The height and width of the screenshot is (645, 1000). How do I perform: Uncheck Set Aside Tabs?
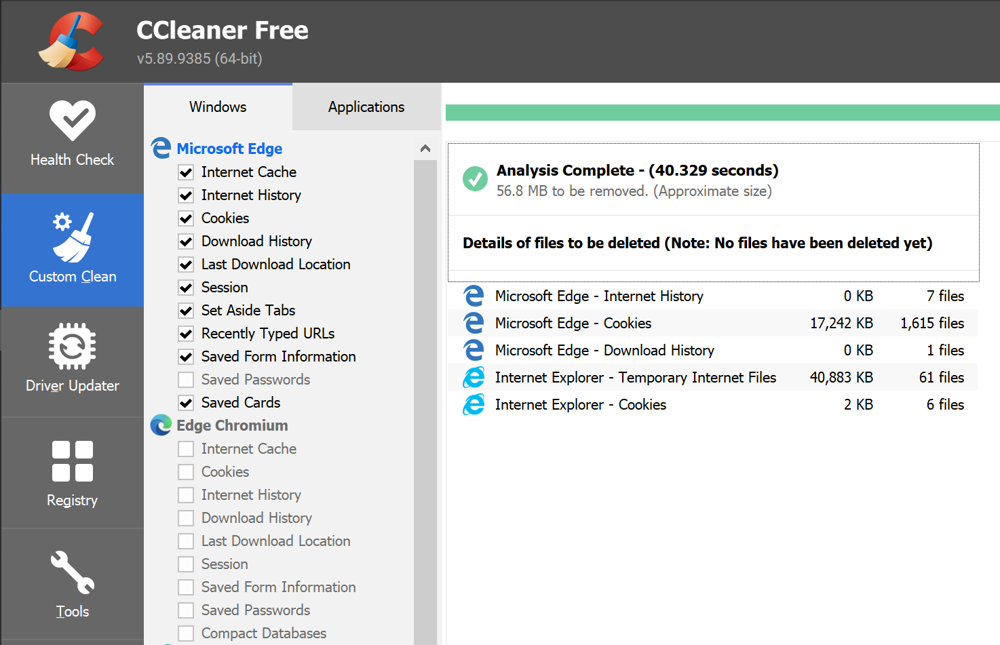(186, 311)
